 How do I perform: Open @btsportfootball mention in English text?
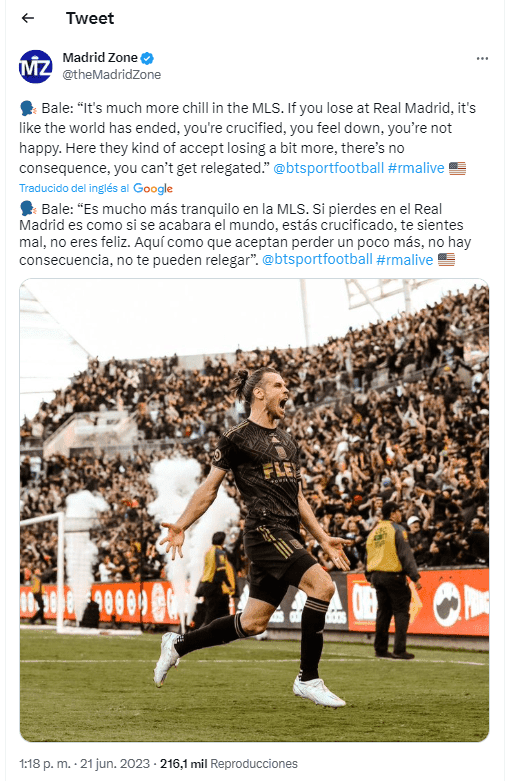tap(329, 168)
